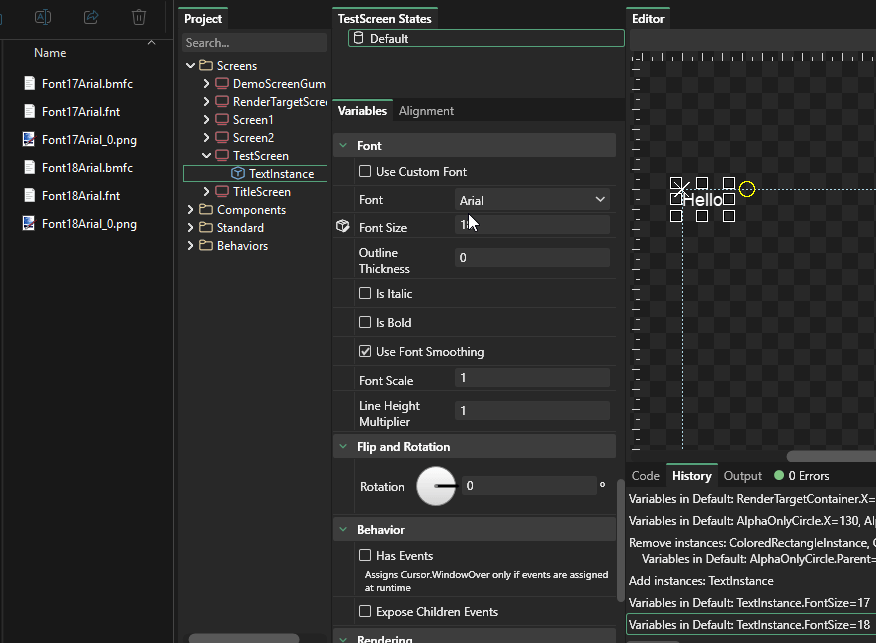Screen dimensions: 876x643
Task: Enable the Use Custom Font checkbox
Action: [365, 172]
